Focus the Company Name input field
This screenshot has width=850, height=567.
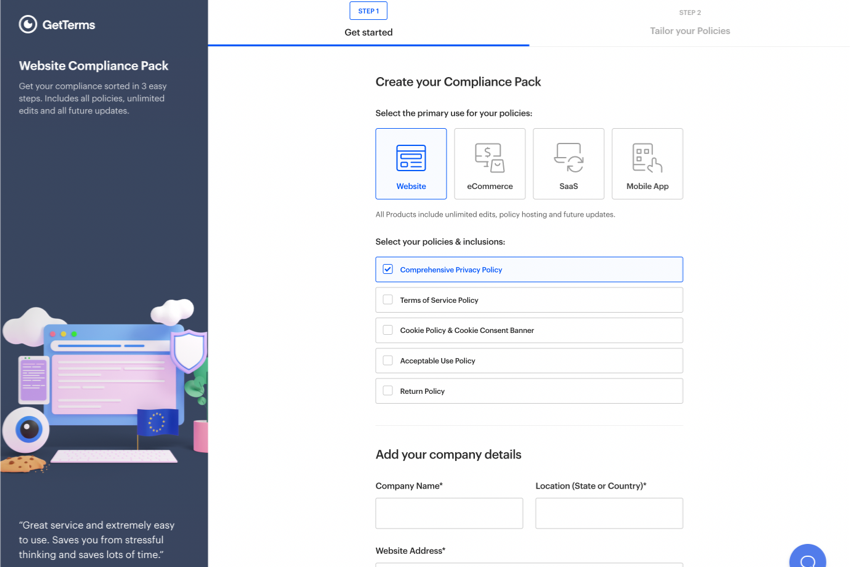pos(449,513)
